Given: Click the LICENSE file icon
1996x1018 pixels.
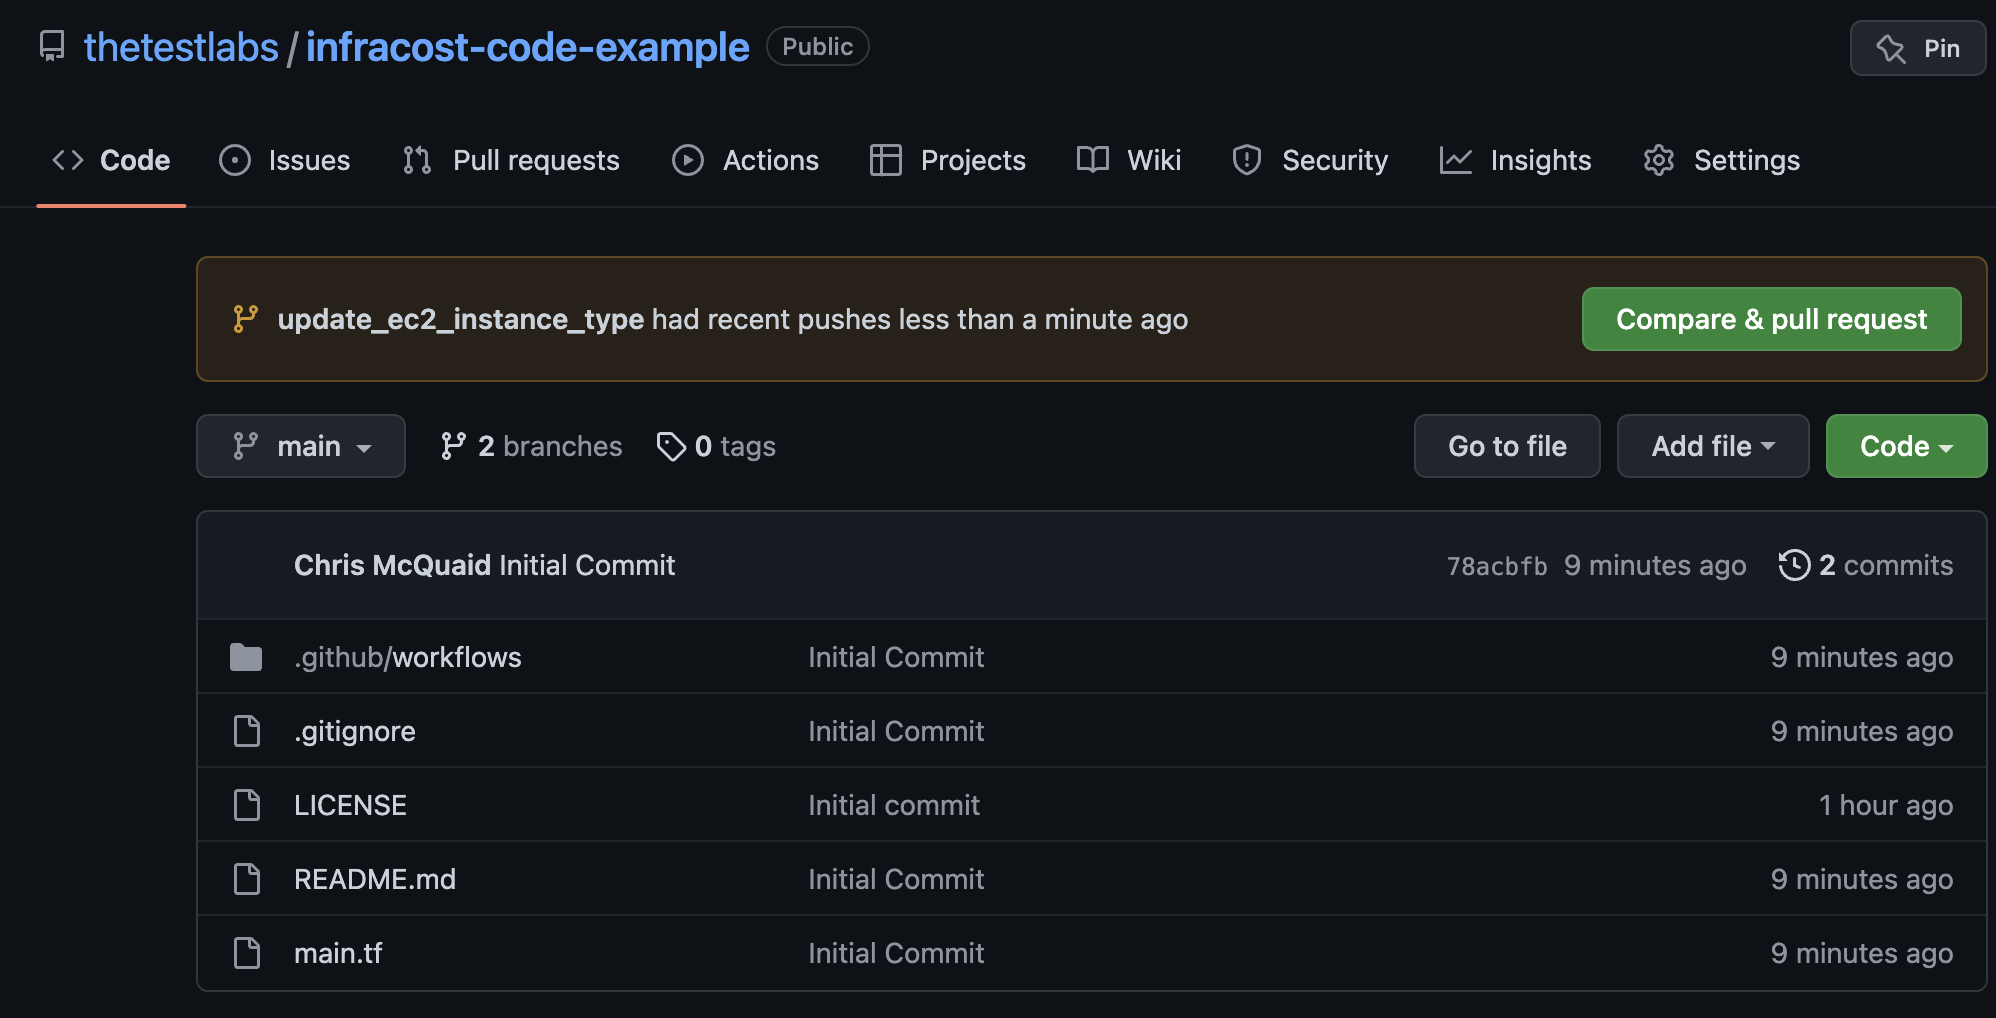Looking at the screenshot, I should (x=246, y=805).
